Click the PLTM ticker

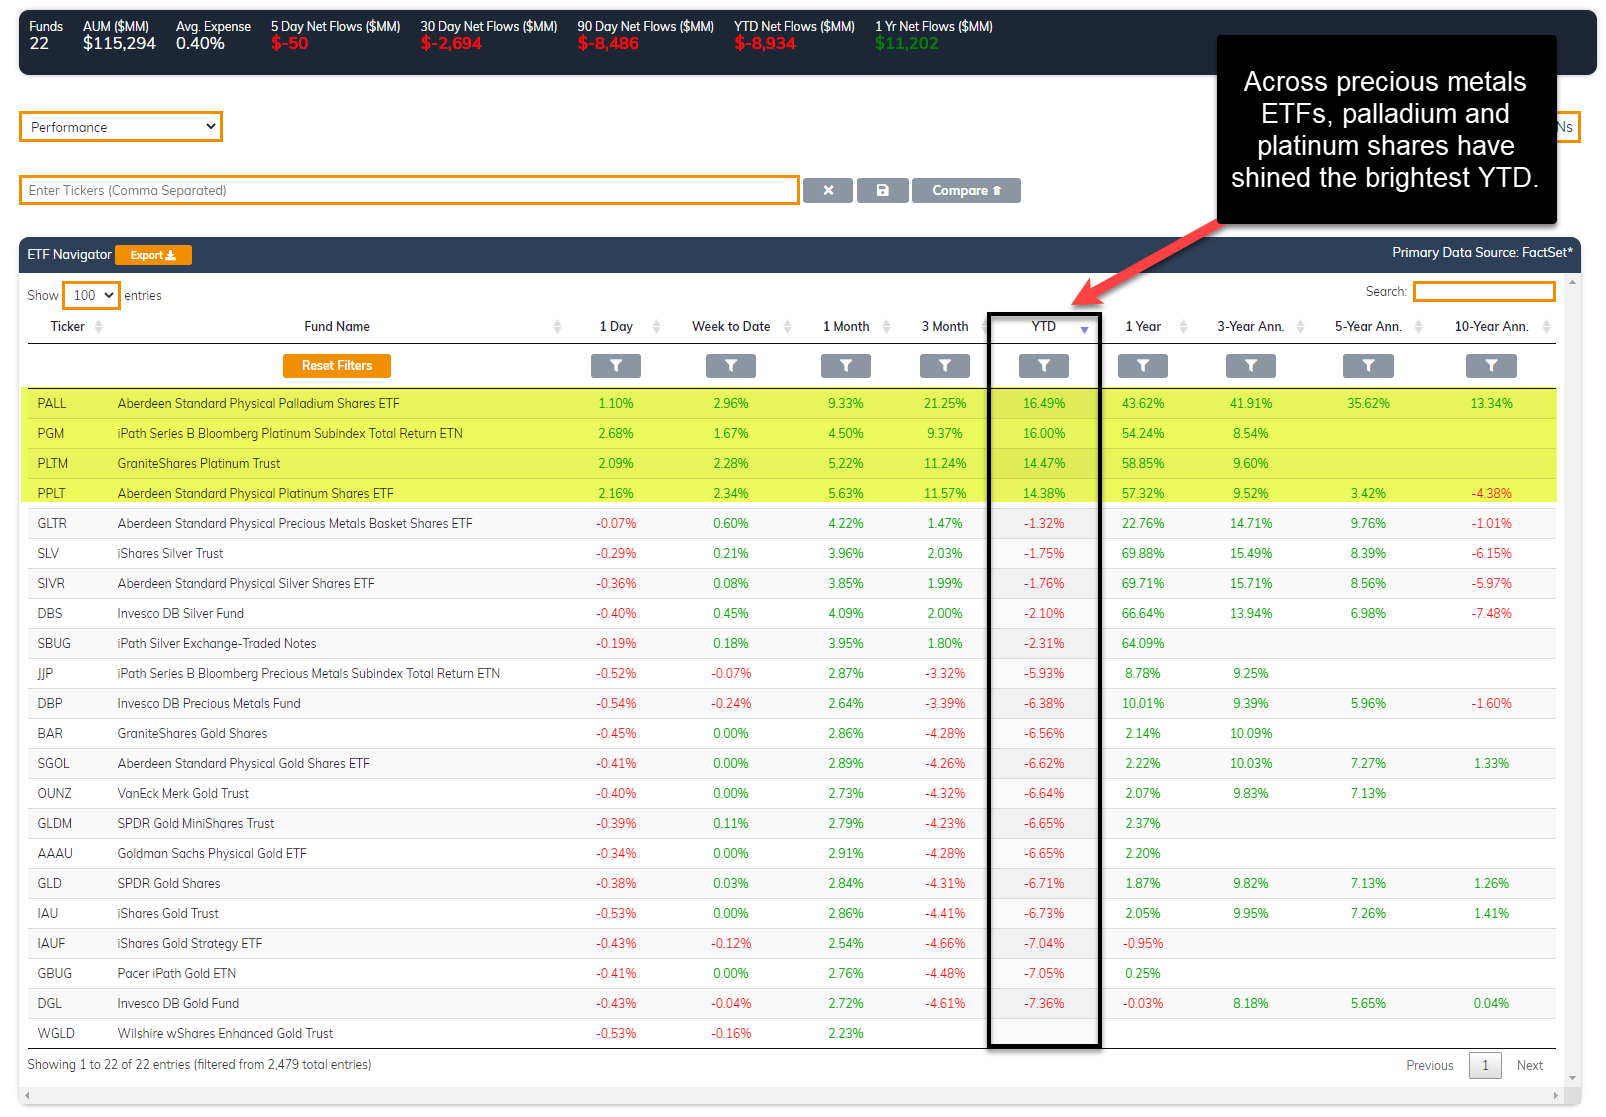point(53,464)
